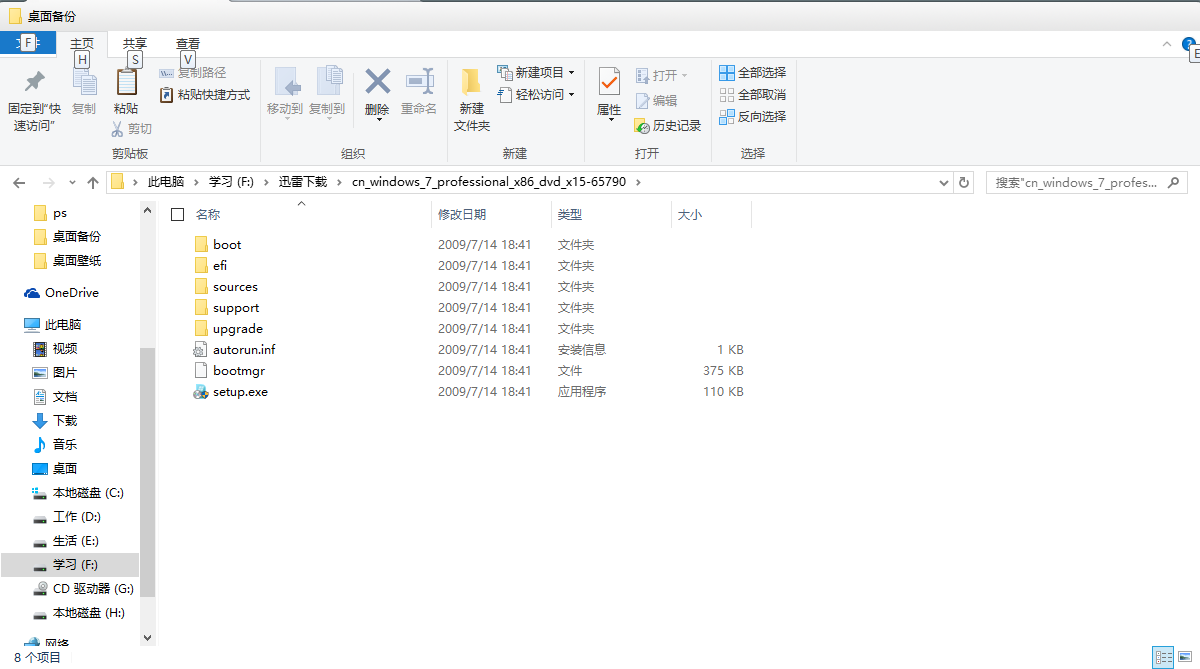Screen dimensions: 1200x669
Task: Switch to large icons view at bottom right
Action: [1186, 657]
